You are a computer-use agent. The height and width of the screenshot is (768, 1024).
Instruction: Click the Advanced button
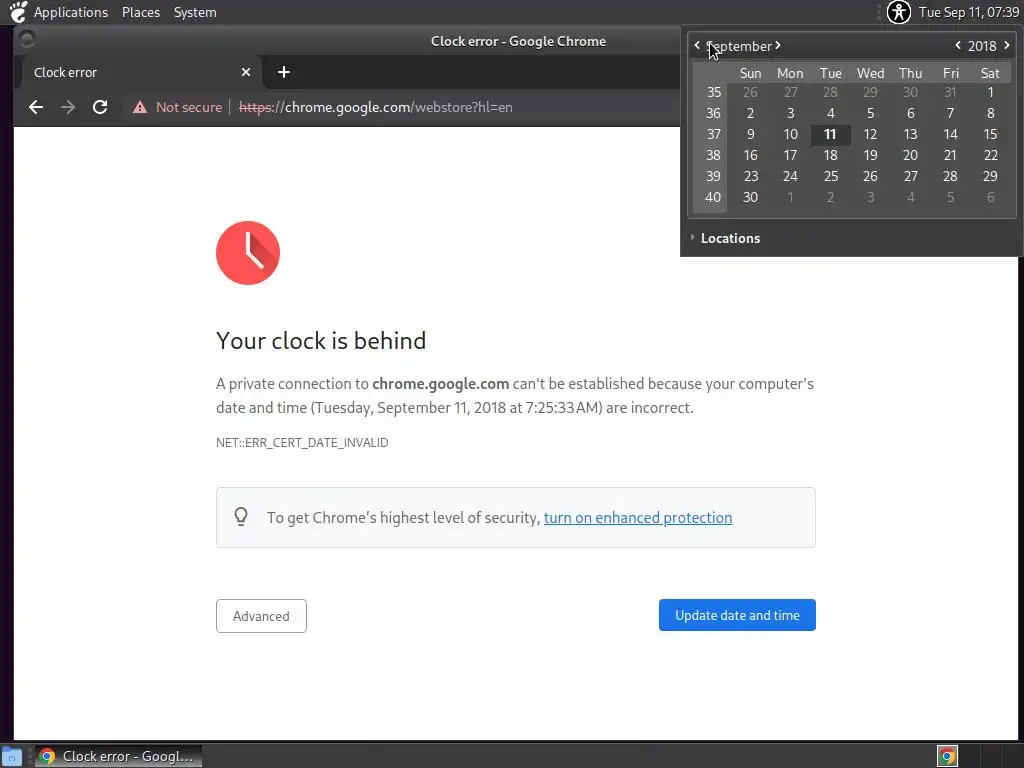pos(261,616)
